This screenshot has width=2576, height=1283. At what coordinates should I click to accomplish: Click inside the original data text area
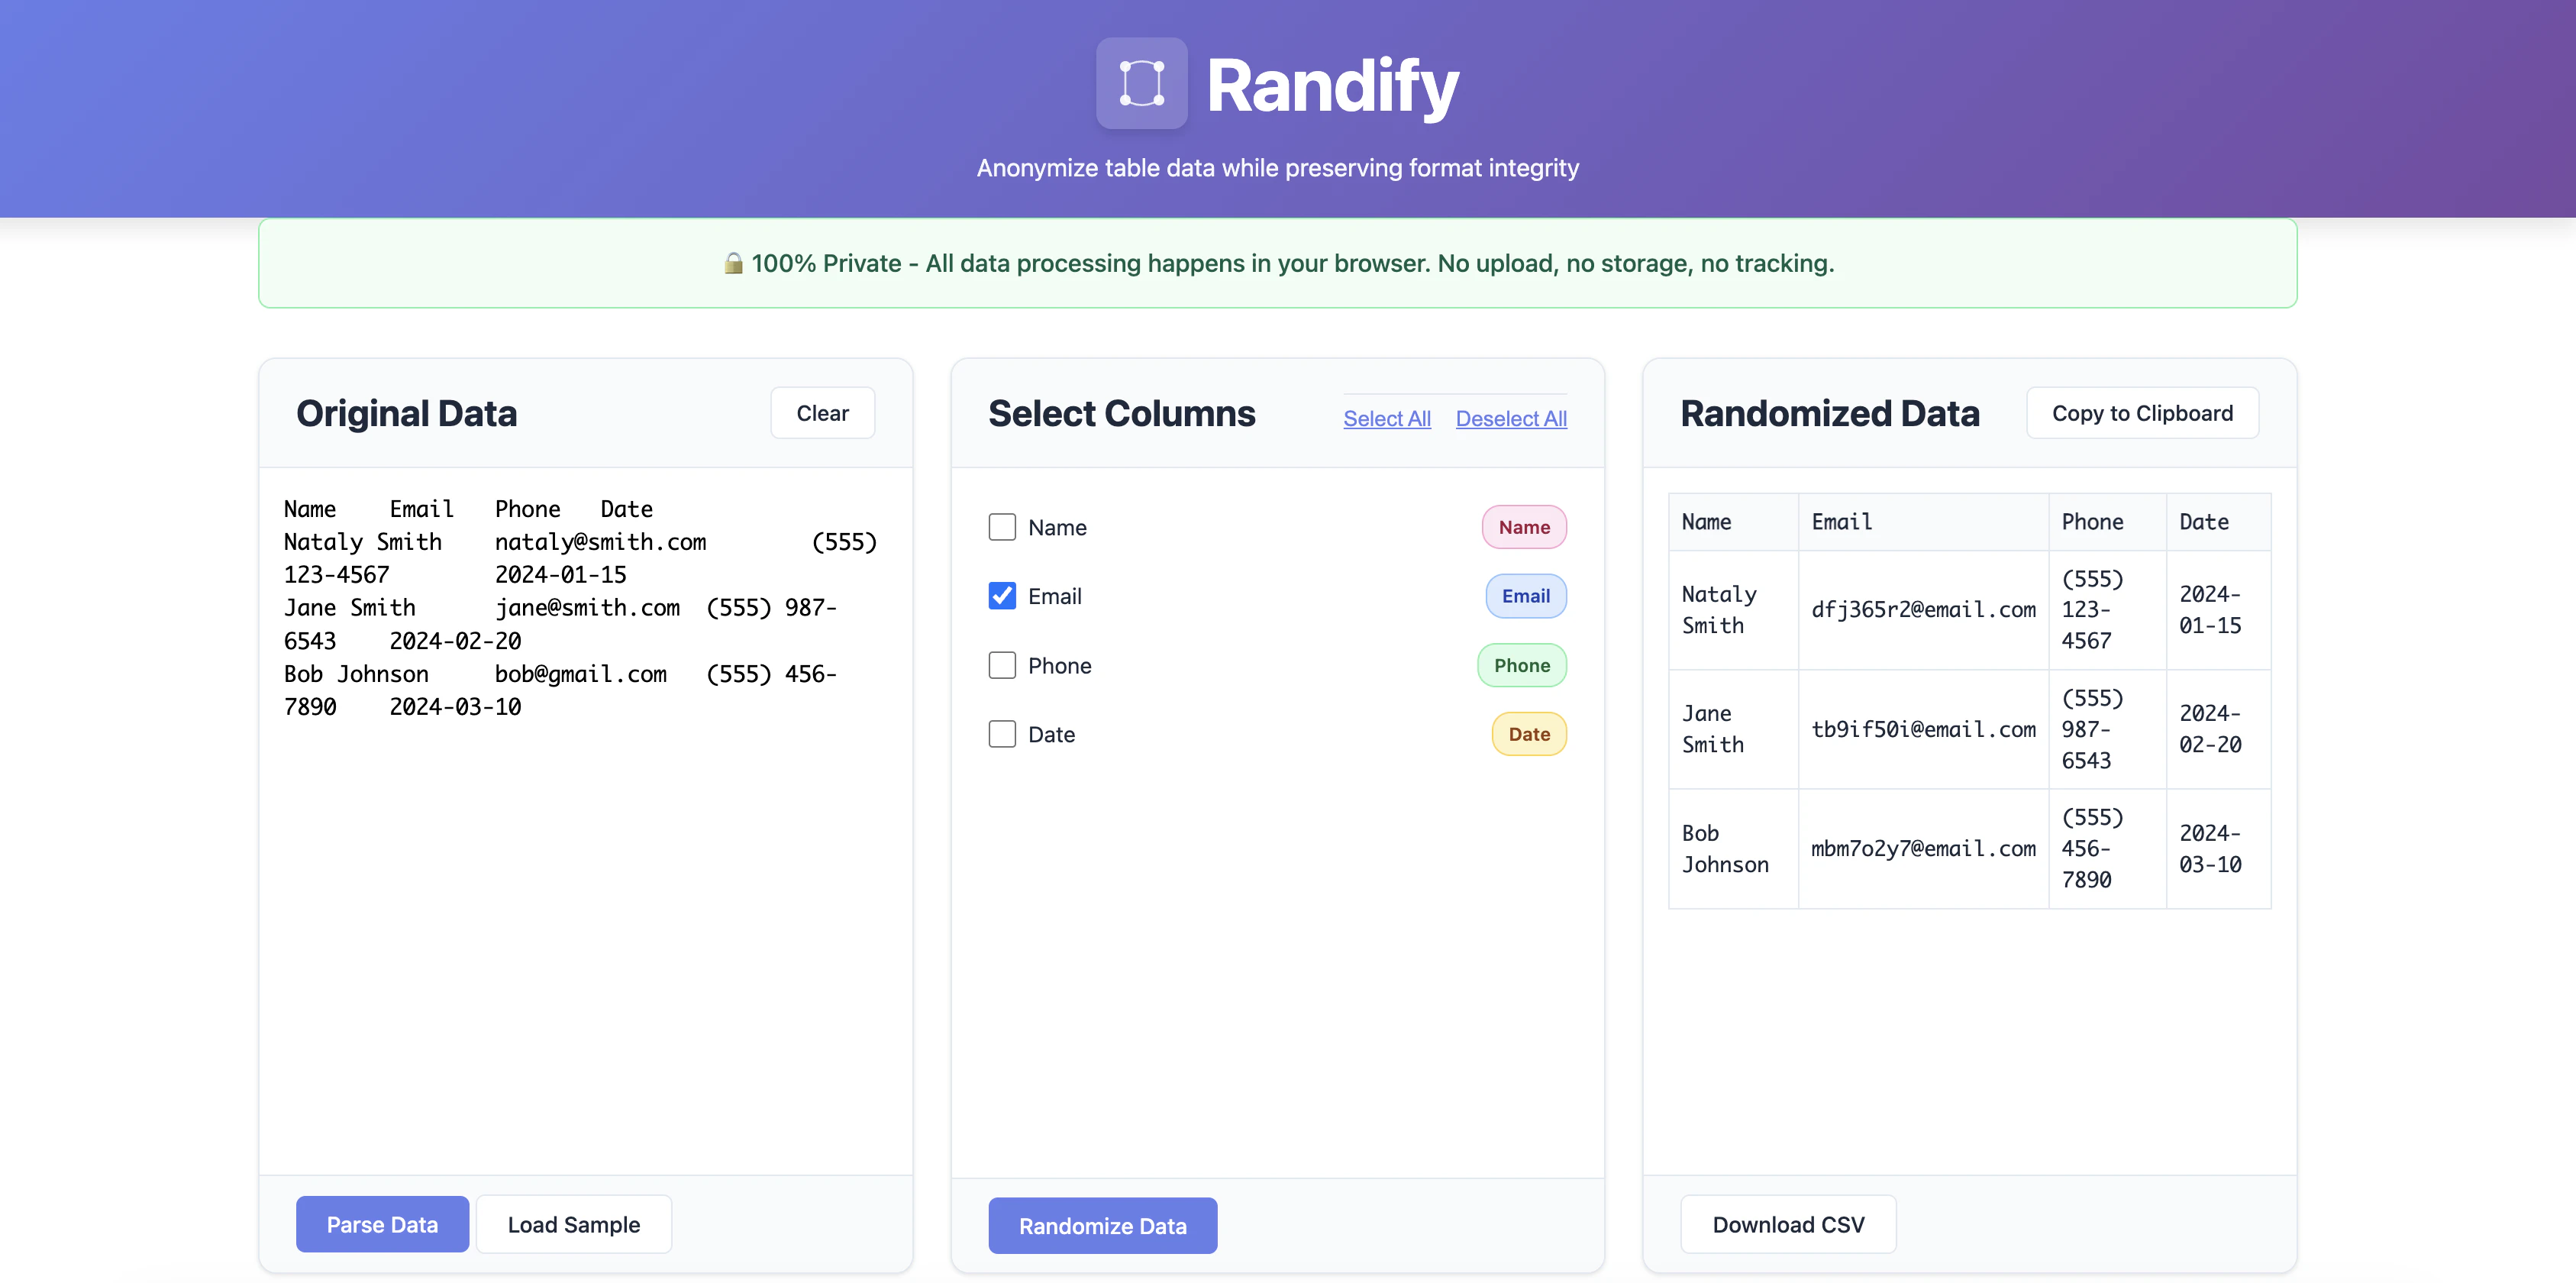(585, 820)
